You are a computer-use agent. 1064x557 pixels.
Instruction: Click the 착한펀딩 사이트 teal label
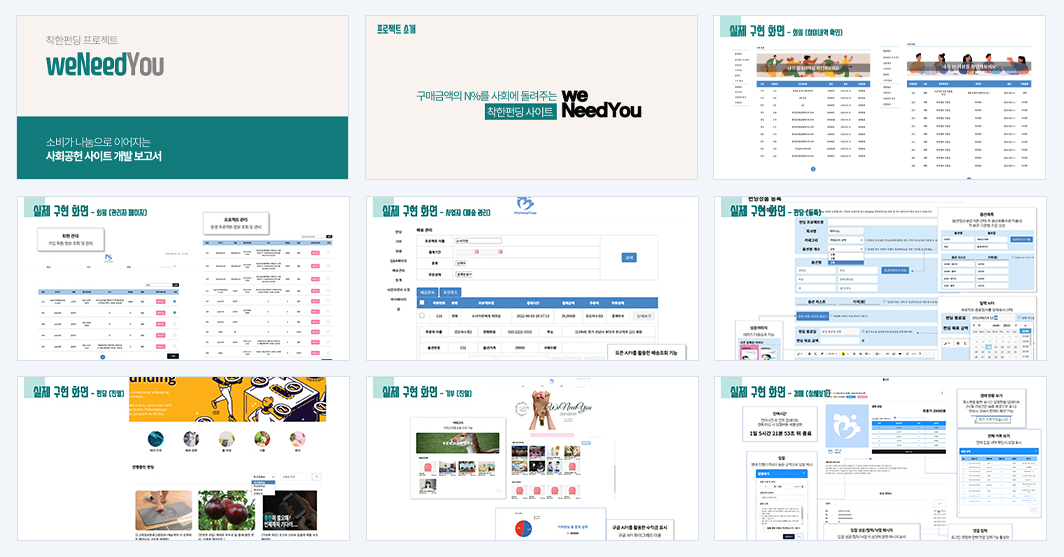[521, 111]
